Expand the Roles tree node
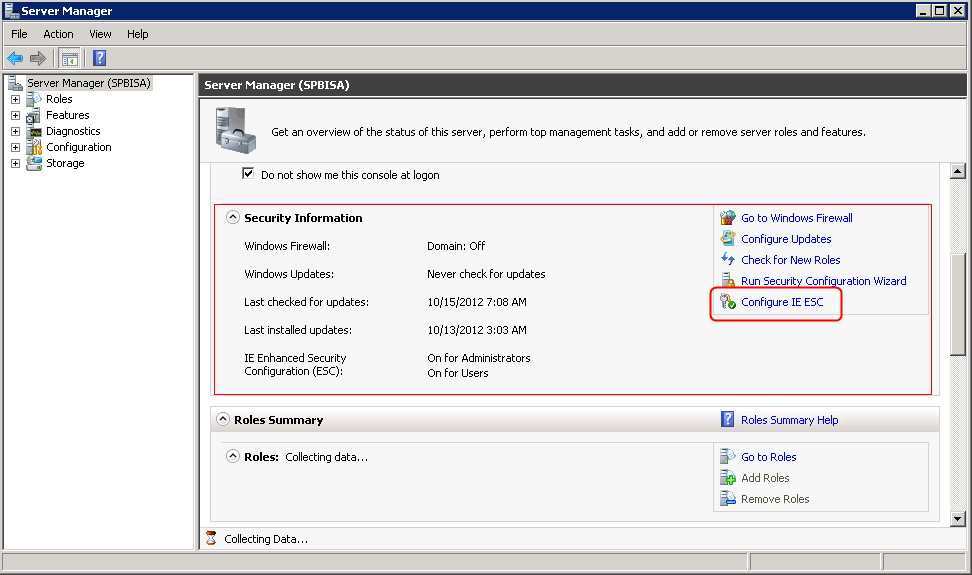 [15, 99]
